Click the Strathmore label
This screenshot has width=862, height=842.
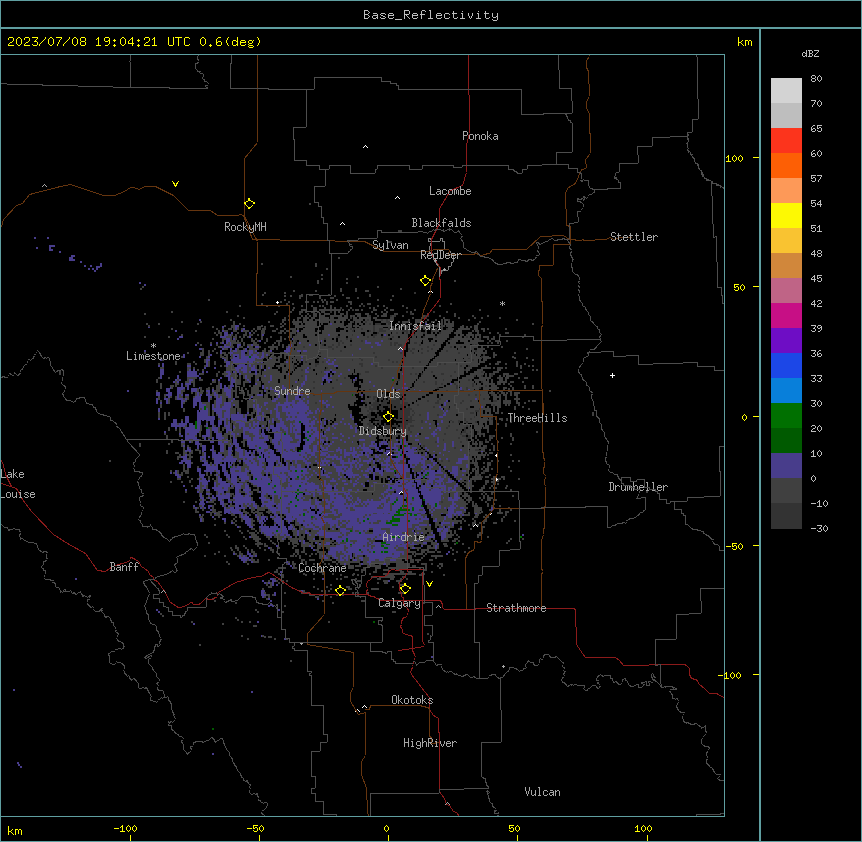(516, 608)
